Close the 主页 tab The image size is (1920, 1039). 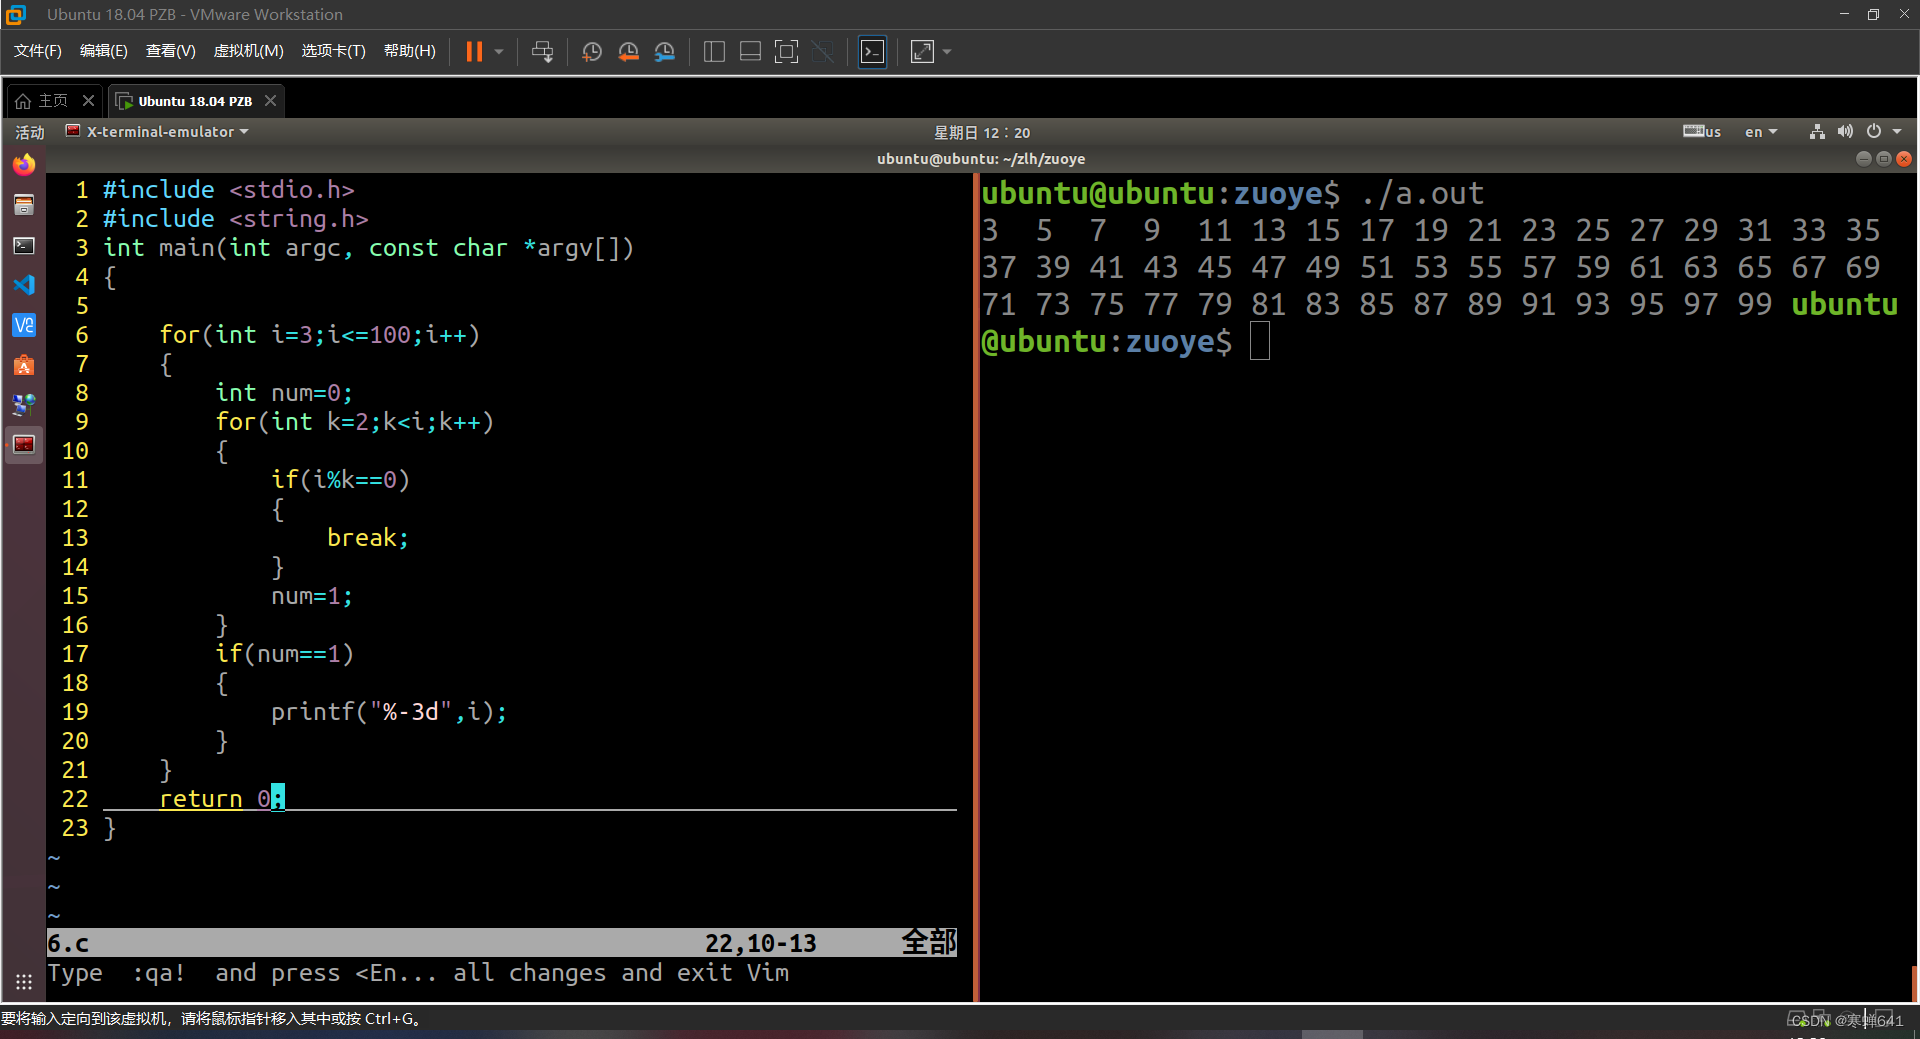click(89, 101)
